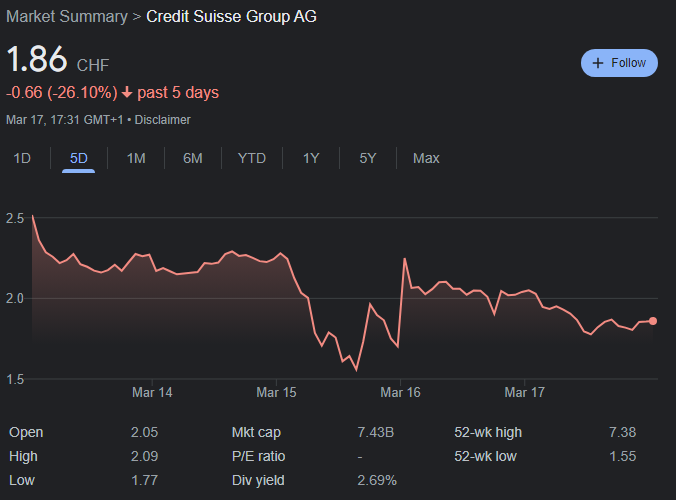View the Max chart range
This screenshot has width=676, height=500.
click(x=426, y=158)
